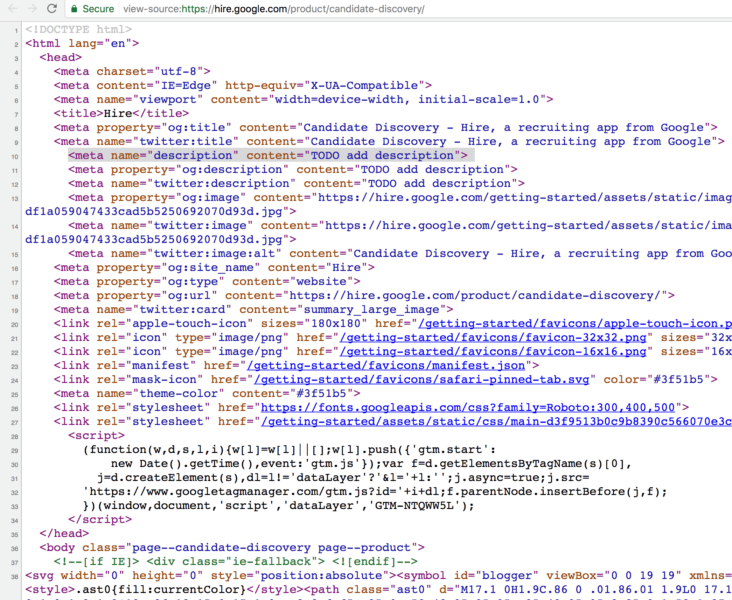Click the 'GTM-NTQWW5L' script line
Viewport: 732px width, 600px height.
pyautogui.click(x=279, y=506)
